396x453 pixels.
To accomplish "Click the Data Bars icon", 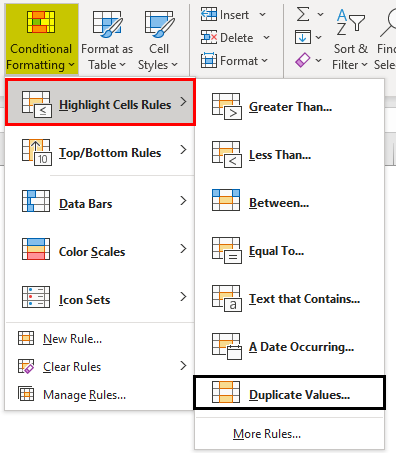I will coord(36,201).
